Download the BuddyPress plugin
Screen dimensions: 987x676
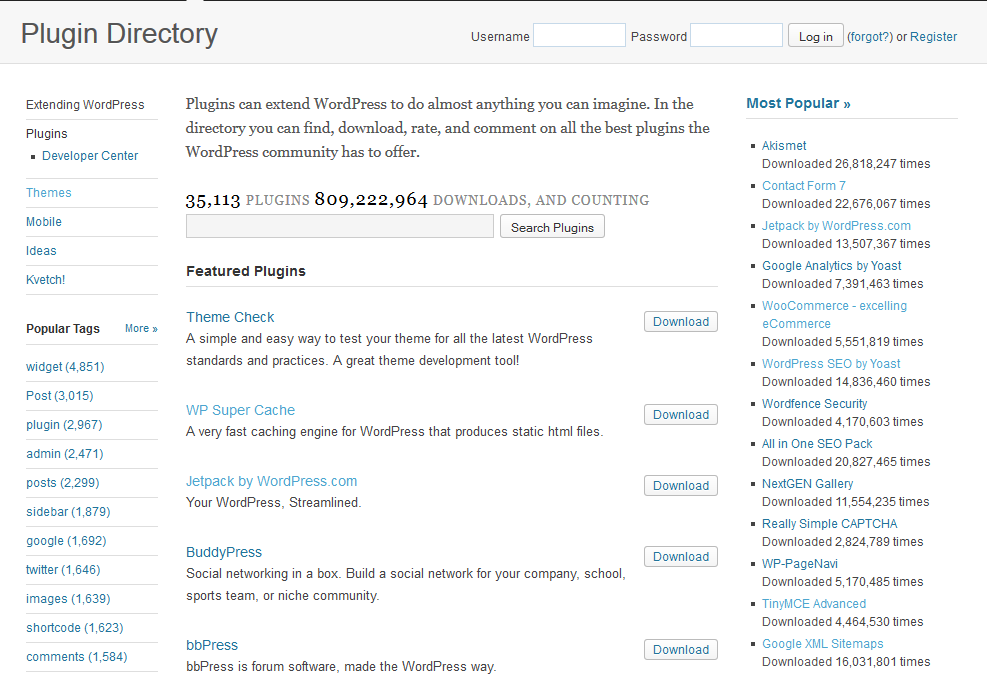[680, 556]
